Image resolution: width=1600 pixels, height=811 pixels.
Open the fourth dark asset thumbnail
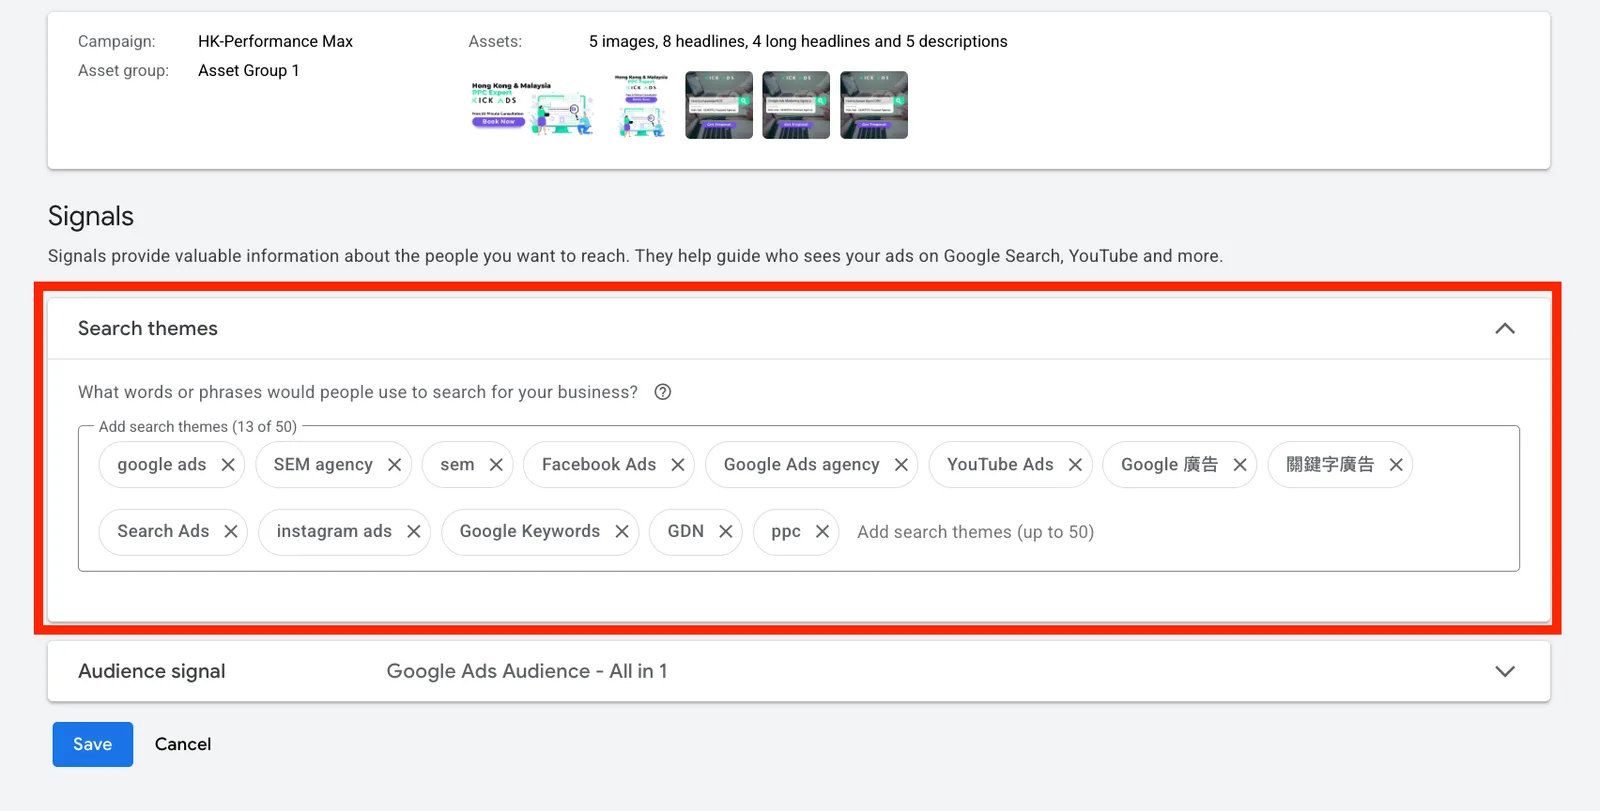(x=796, y=105)
